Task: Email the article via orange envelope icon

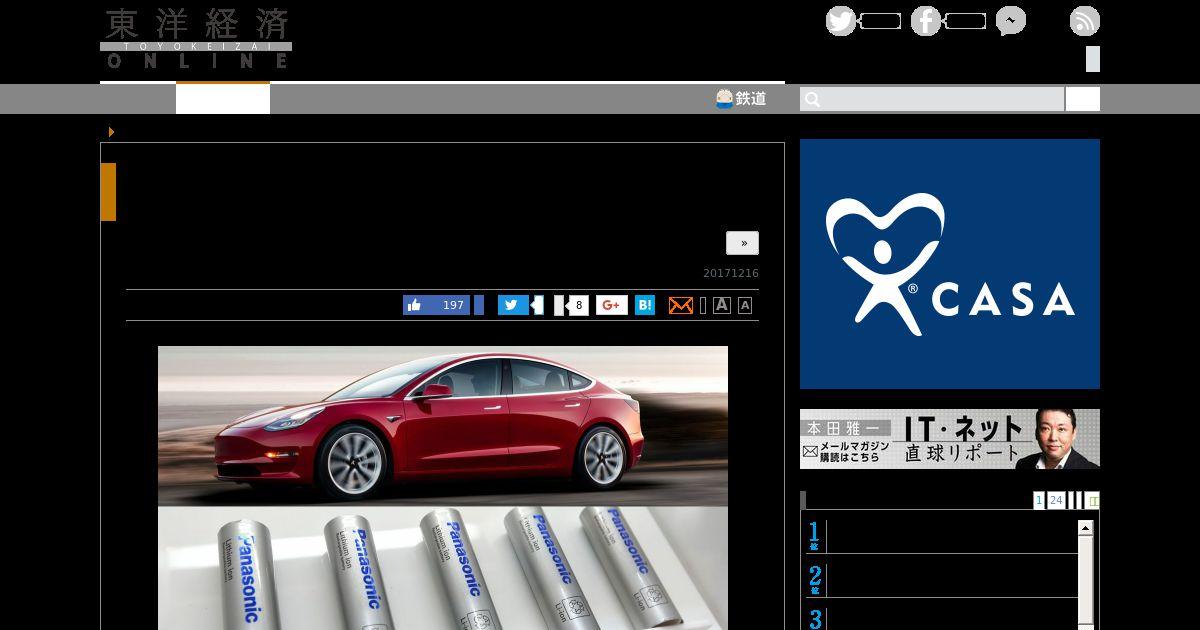Action: [x=681, y=305]
